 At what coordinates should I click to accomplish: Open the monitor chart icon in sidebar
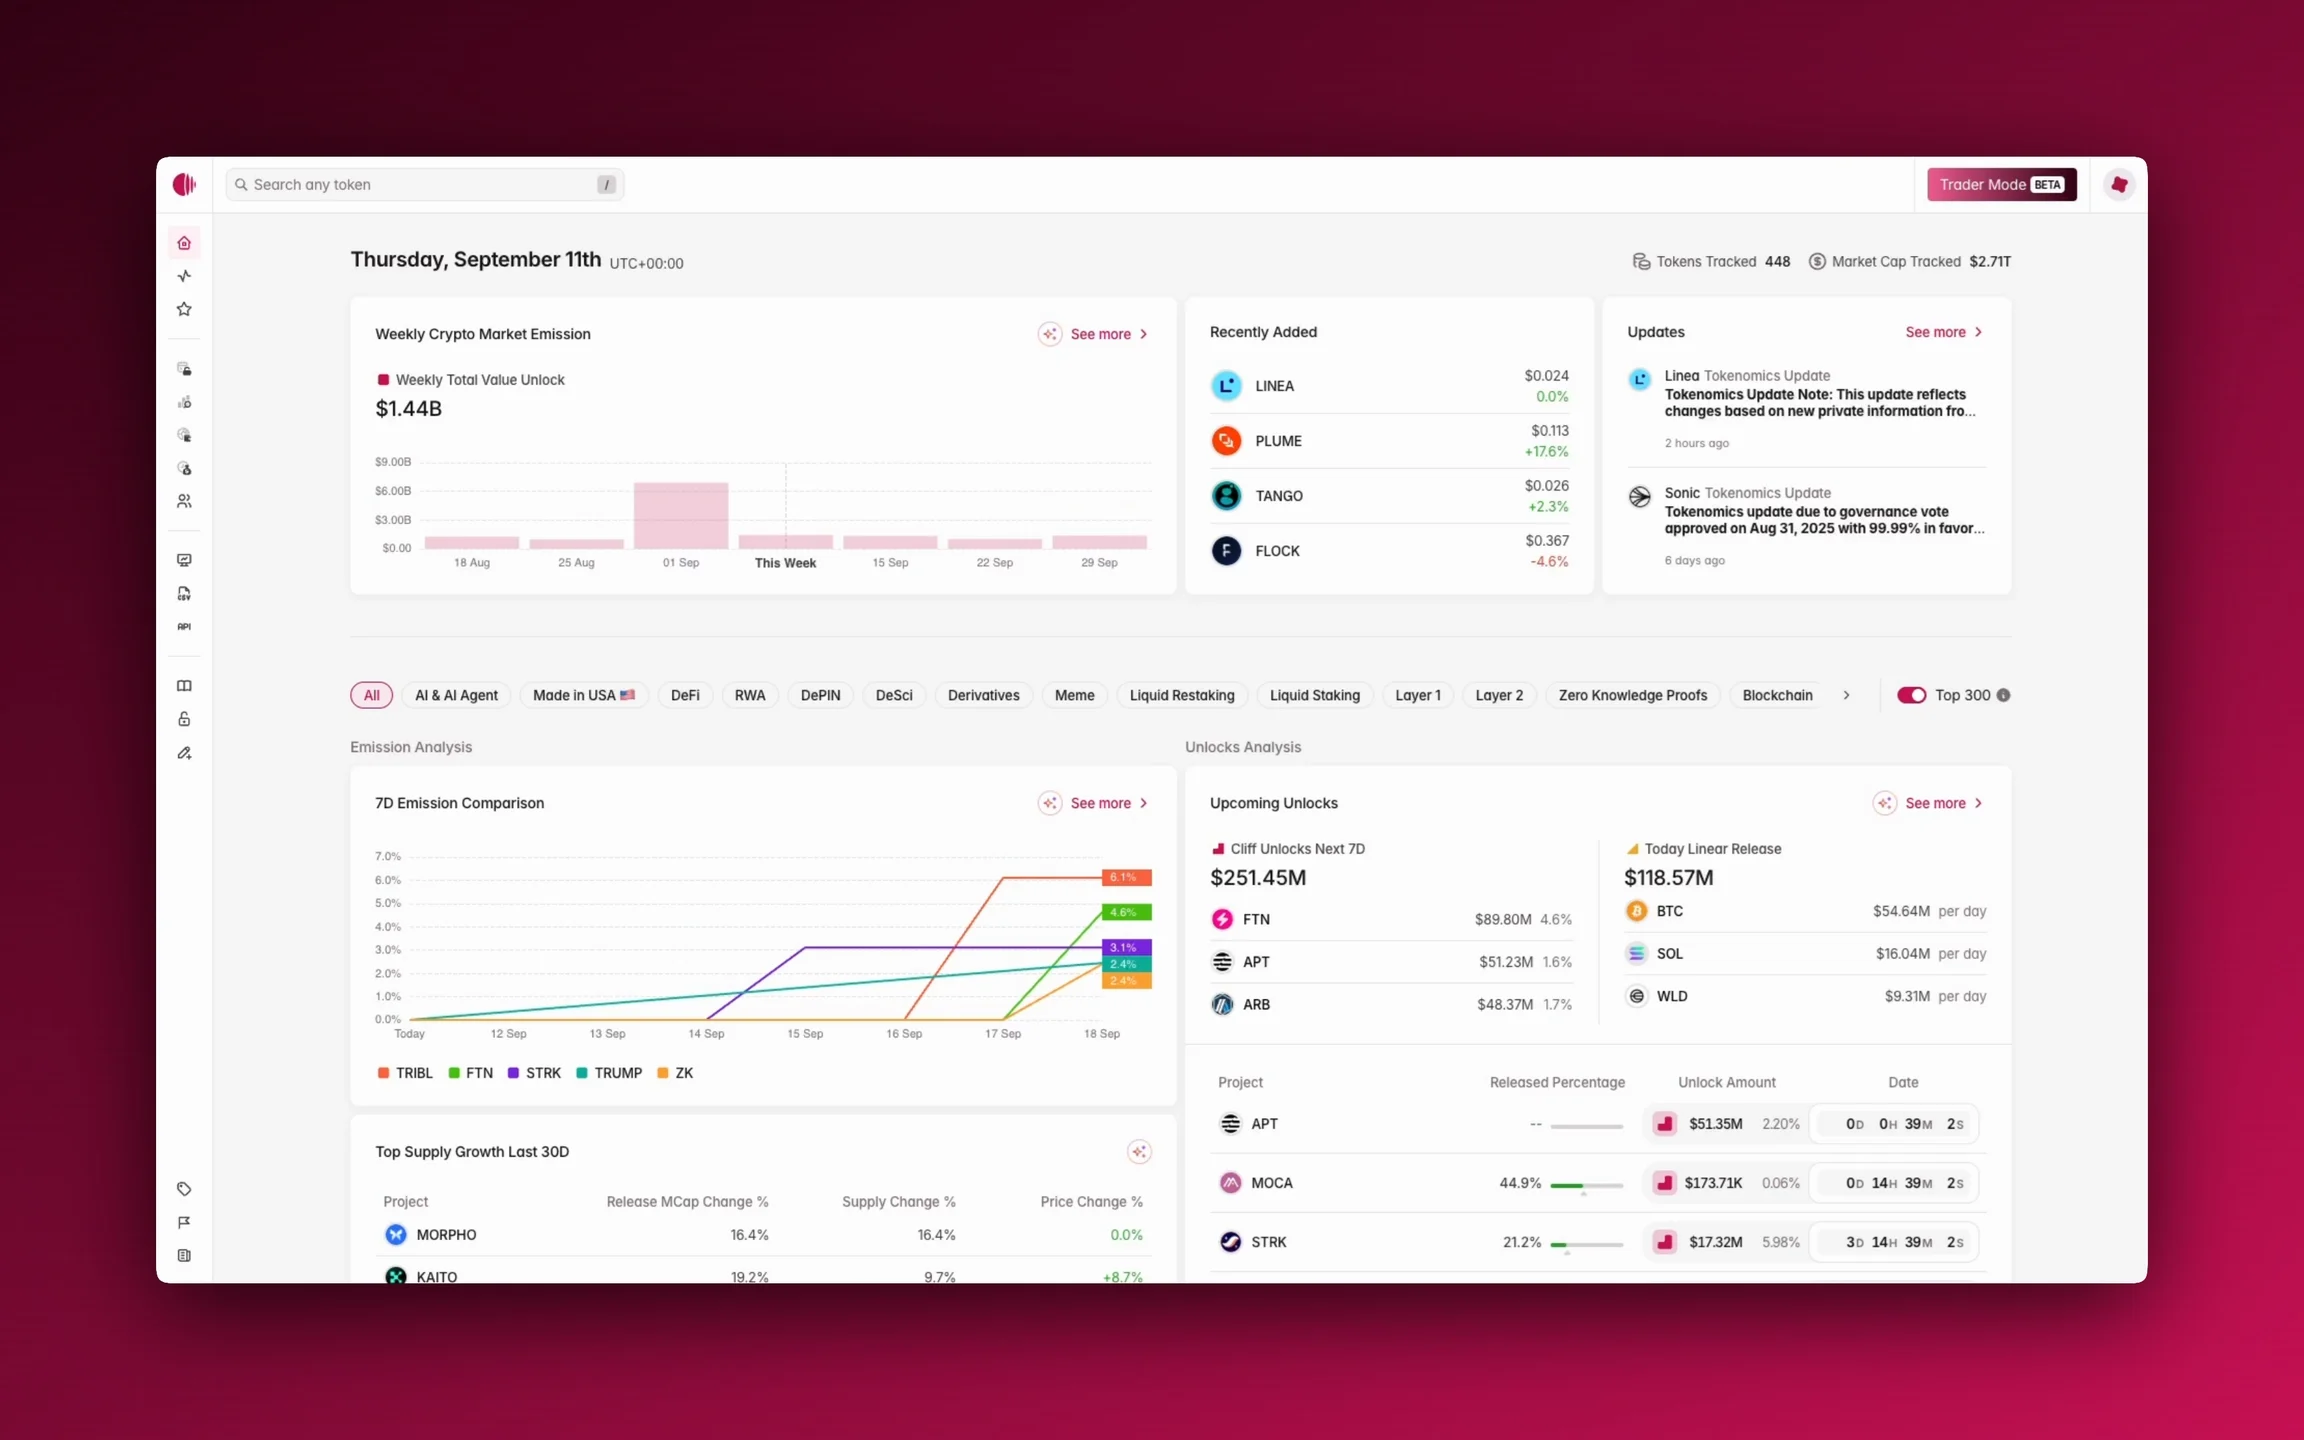[x=184, y=560]
